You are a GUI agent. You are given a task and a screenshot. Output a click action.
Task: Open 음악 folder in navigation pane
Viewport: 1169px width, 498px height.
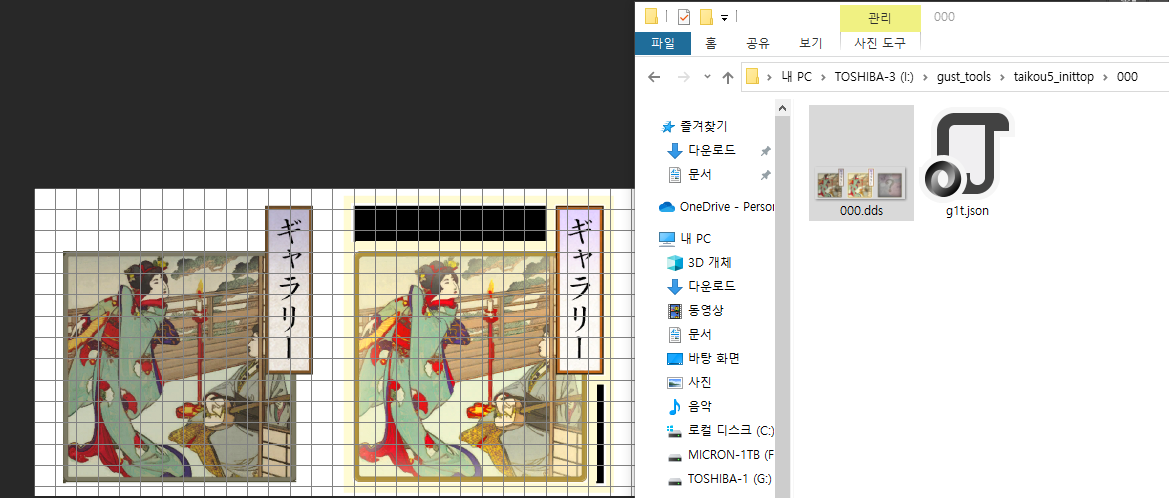click(699, 406)
